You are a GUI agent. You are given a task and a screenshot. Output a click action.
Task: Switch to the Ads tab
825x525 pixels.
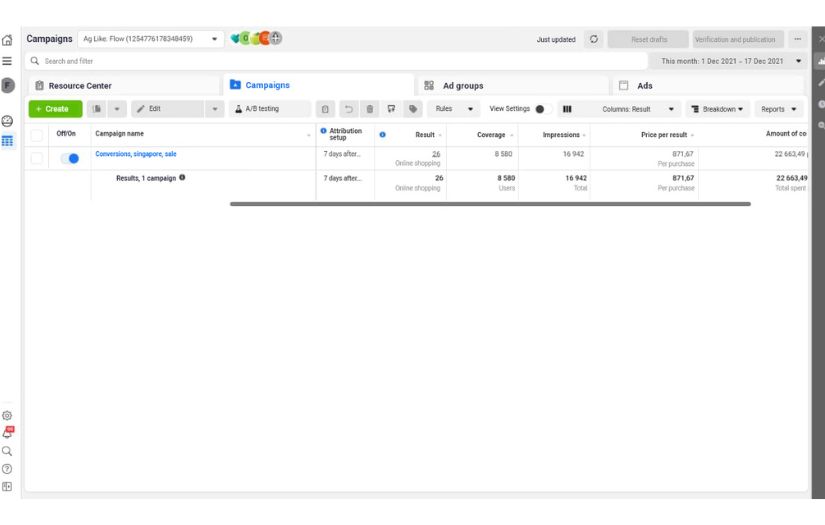tap(708, 85)
